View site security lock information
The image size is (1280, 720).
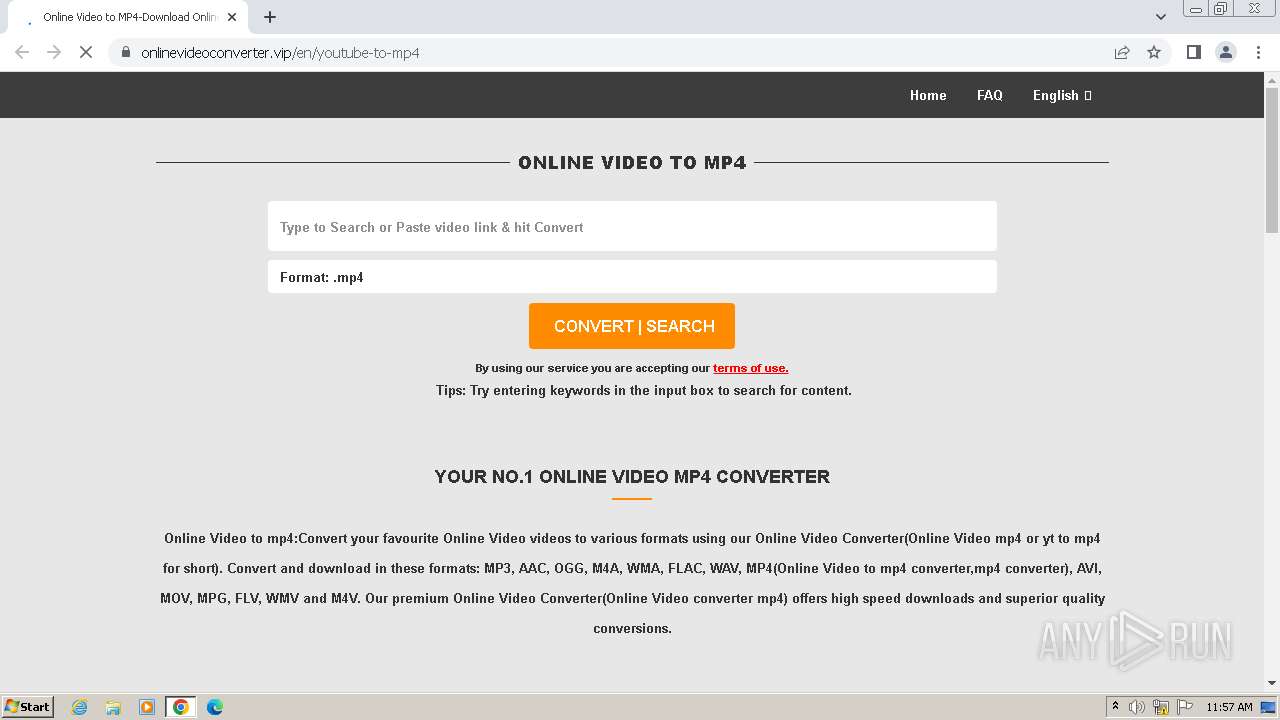126,52
